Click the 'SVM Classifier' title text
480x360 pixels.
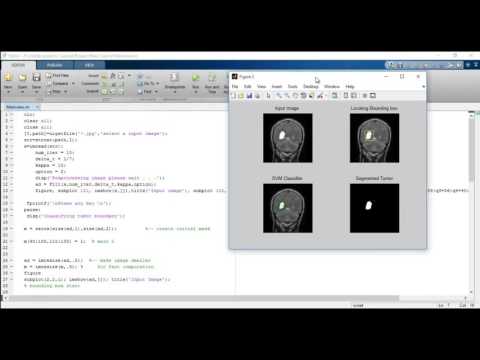point(287,178)
